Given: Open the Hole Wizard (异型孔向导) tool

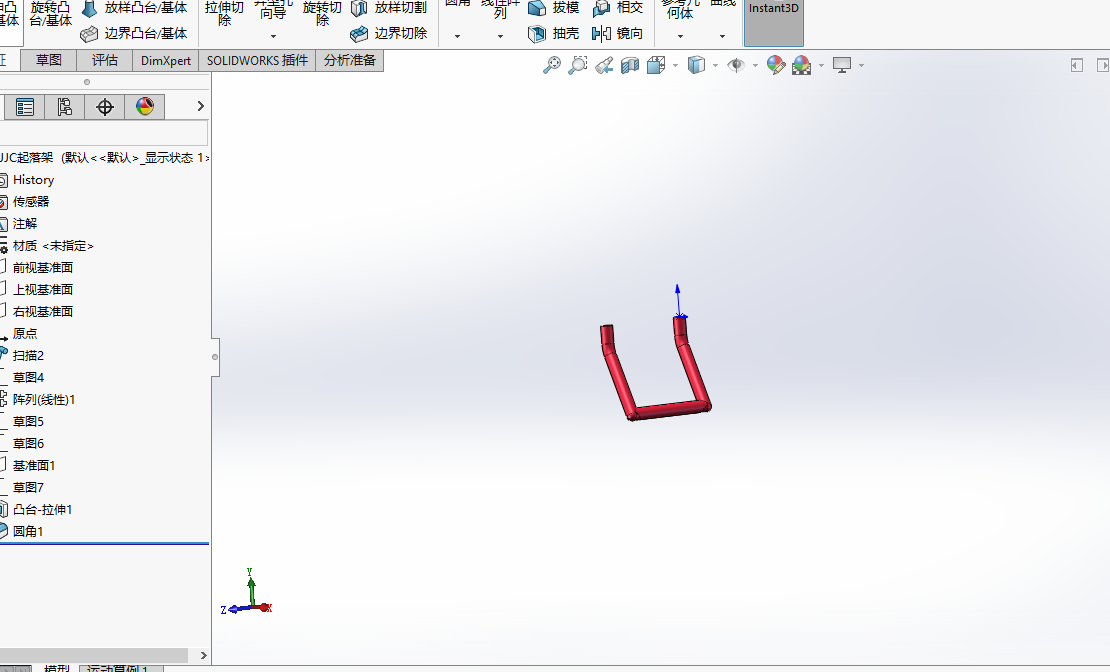Looking at the screenshot, I should click(x=273, y=11).
